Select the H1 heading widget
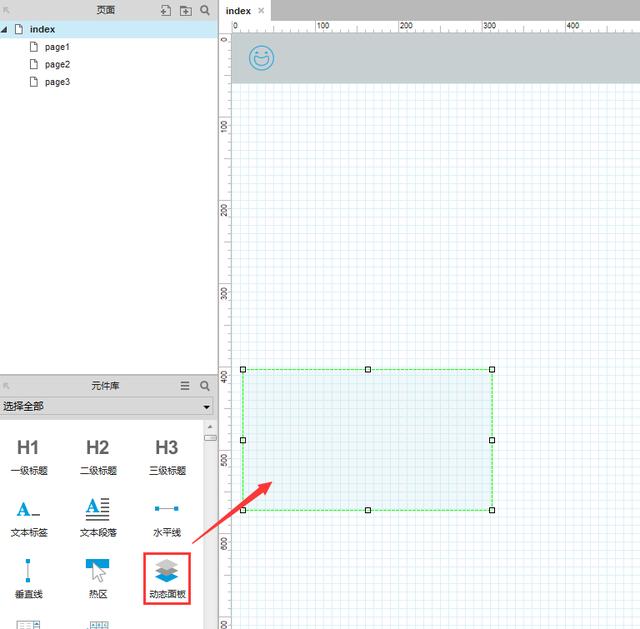The height and width of the screenshot is (629, 640). click(29, 457)
